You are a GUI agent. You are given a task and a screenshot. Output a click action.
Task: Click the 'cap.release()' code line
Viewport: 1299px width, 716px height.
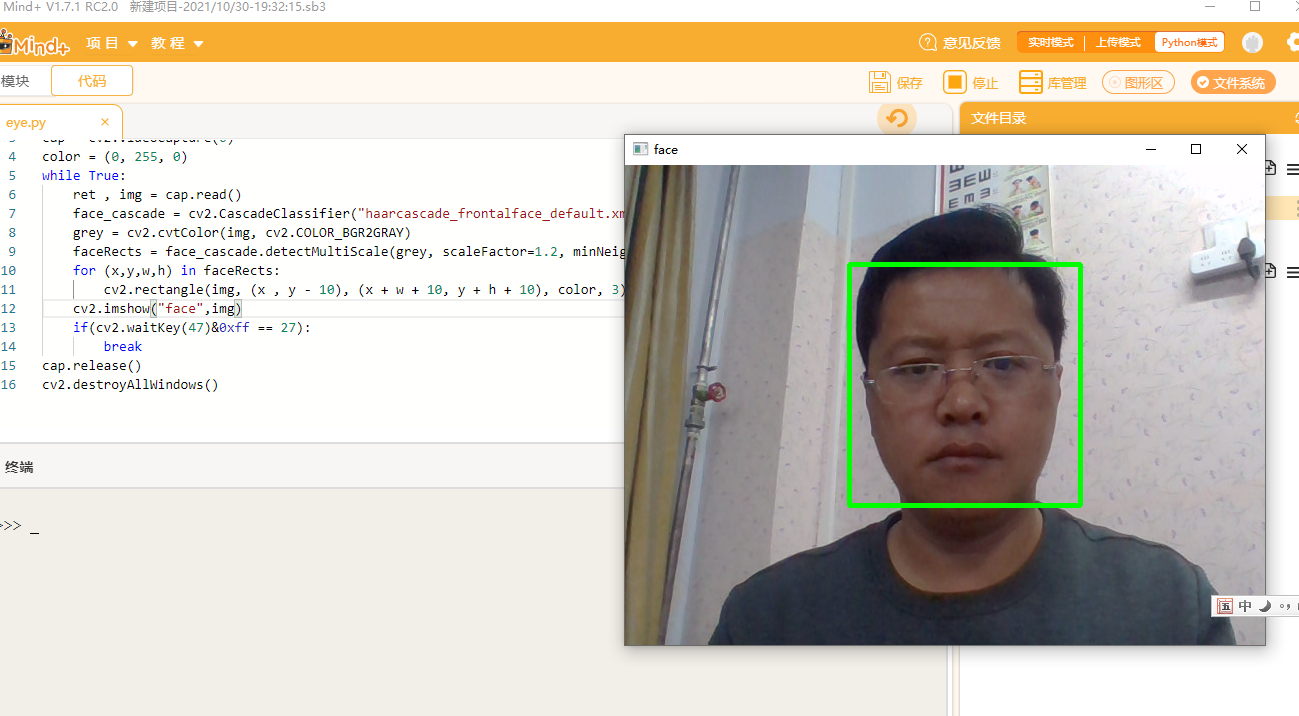tap(92, 365)
